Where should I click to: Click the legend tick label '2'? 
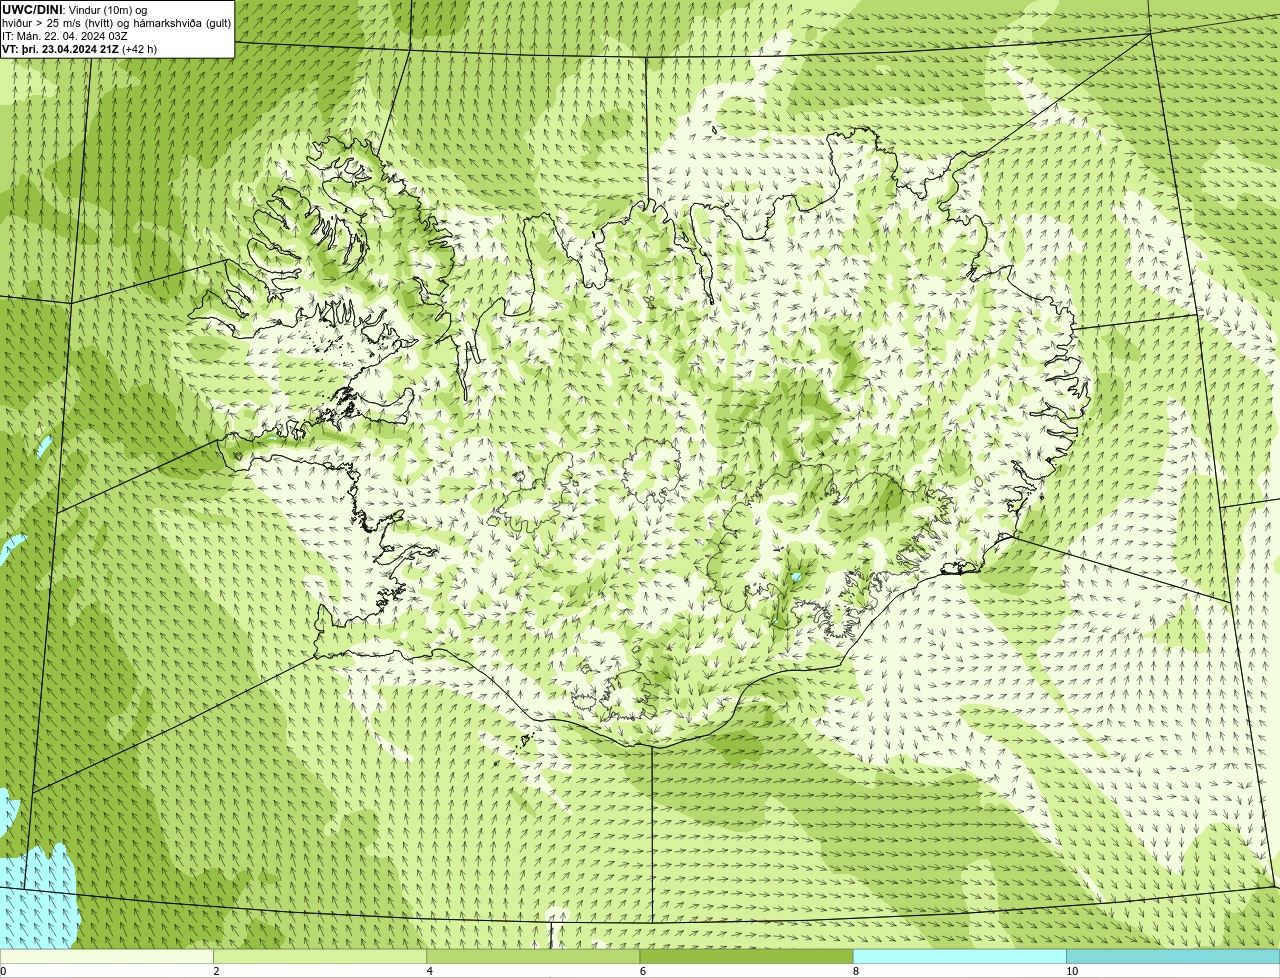(217, 971)
